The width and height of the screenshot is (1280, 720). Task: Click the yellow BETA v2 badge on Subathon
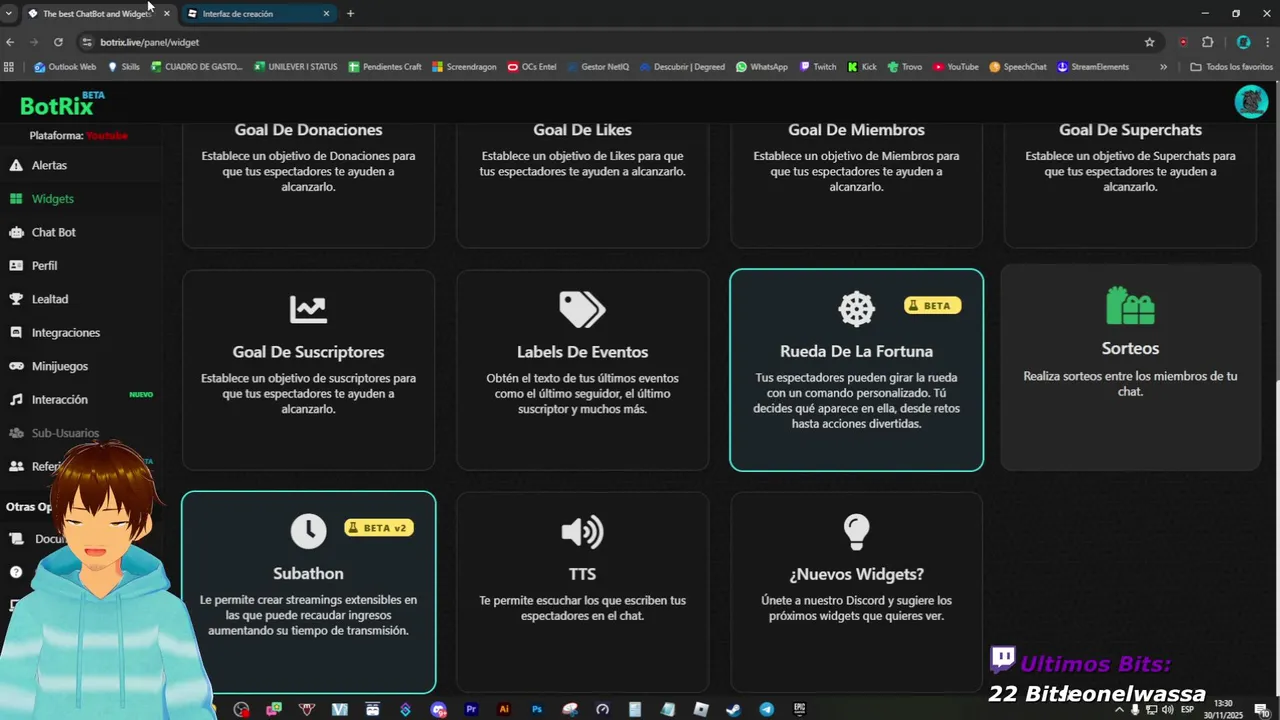(379, 527)
